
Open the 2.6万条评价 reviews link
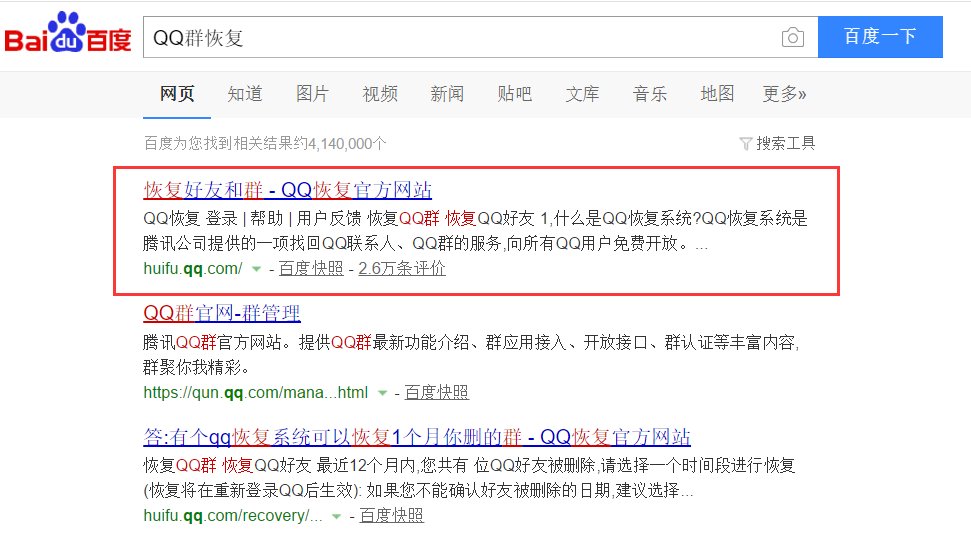[402, 269]
